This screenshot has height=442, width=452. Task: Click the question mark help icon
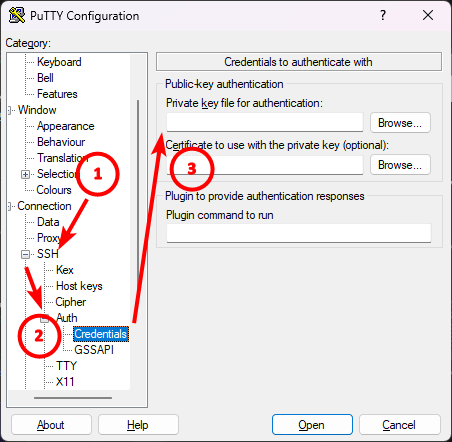point(383,15)
